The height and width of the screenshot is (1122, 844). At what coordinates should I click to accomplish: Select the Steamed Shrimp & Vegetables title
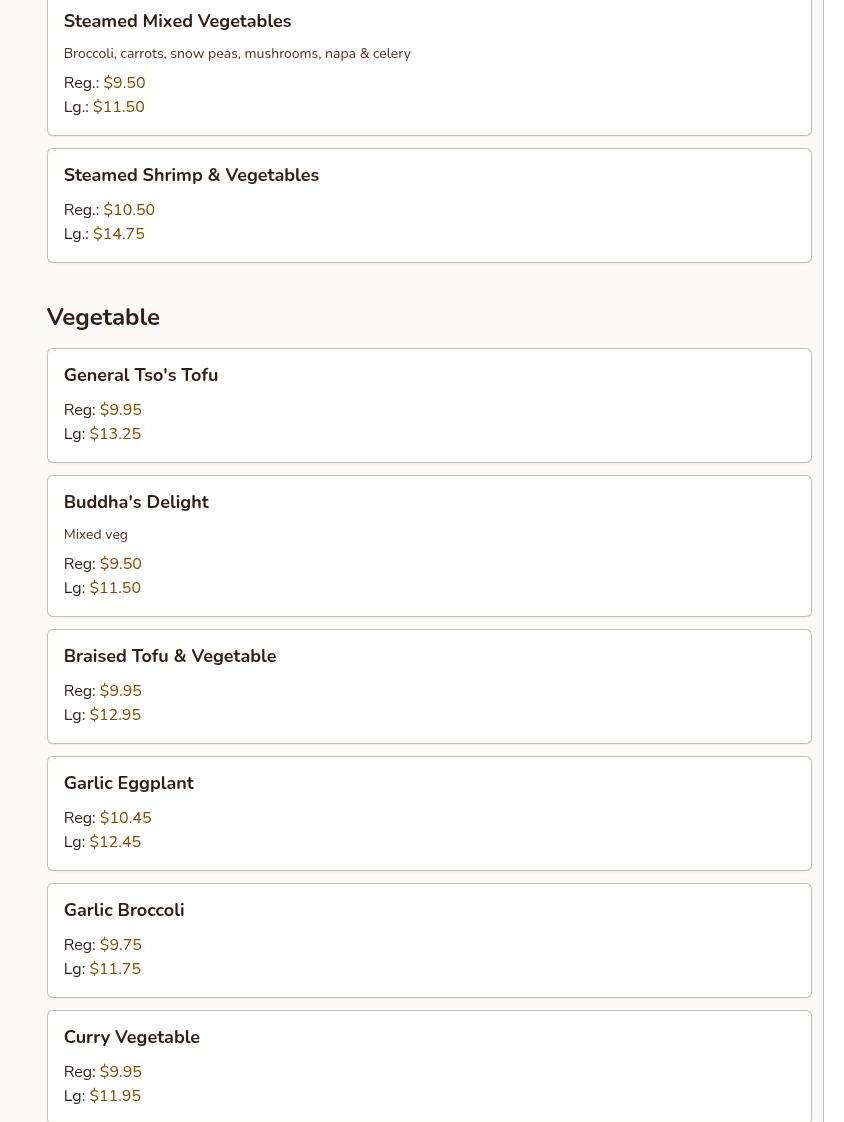[x=191, y=175]
